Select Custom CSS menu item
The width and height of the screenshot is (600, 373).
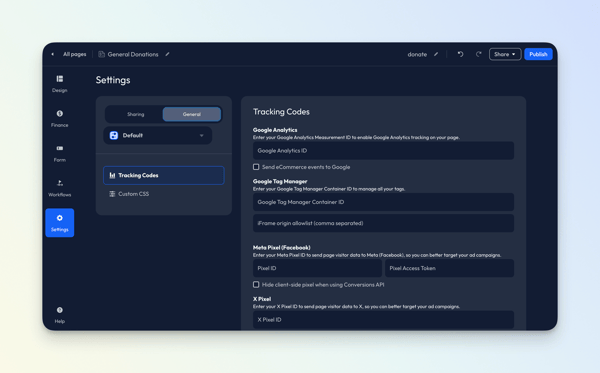[164, 194]
